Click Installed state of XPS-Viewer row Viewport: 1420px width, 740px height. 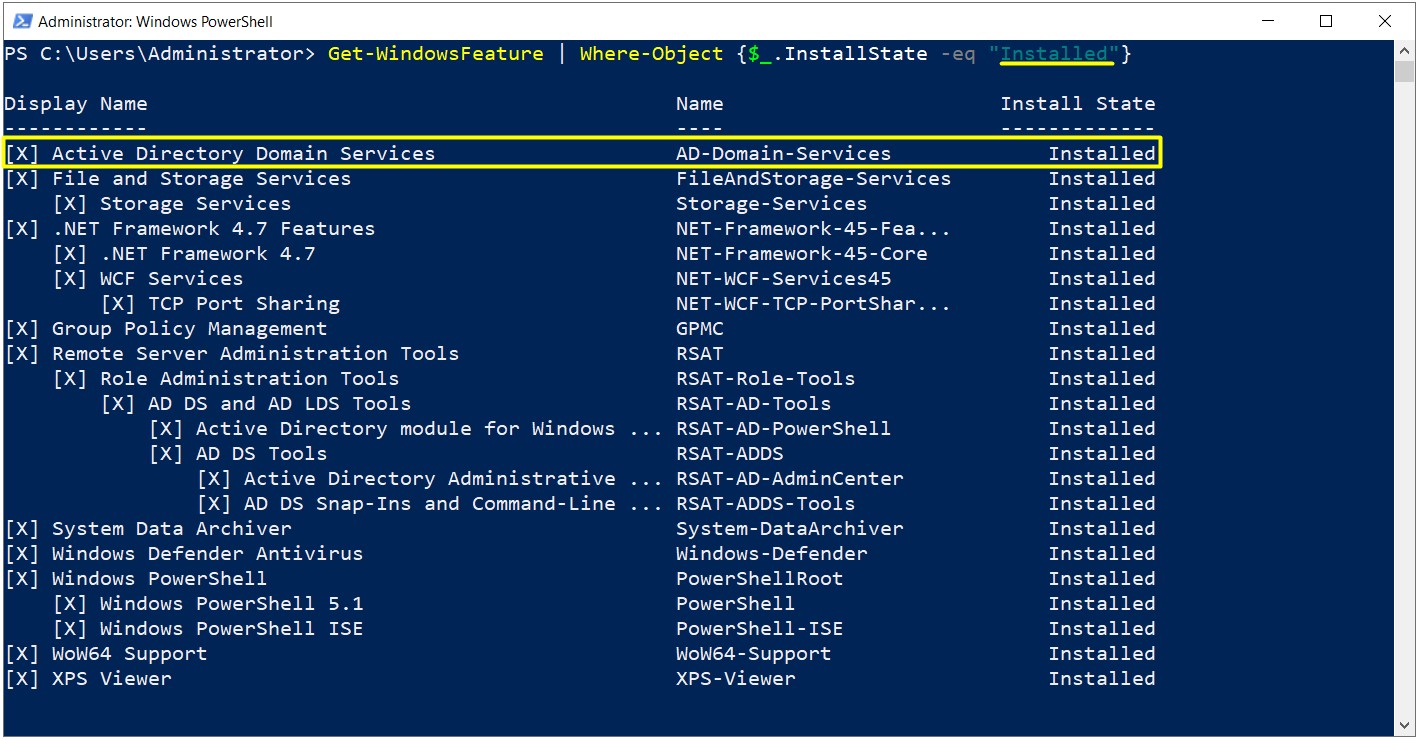click(1102, 679)
